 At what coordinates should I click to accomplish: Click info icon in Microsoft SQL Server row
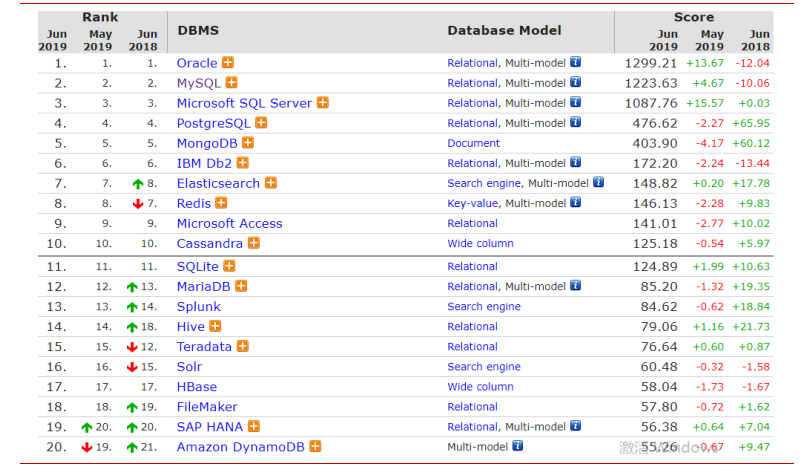575,102
